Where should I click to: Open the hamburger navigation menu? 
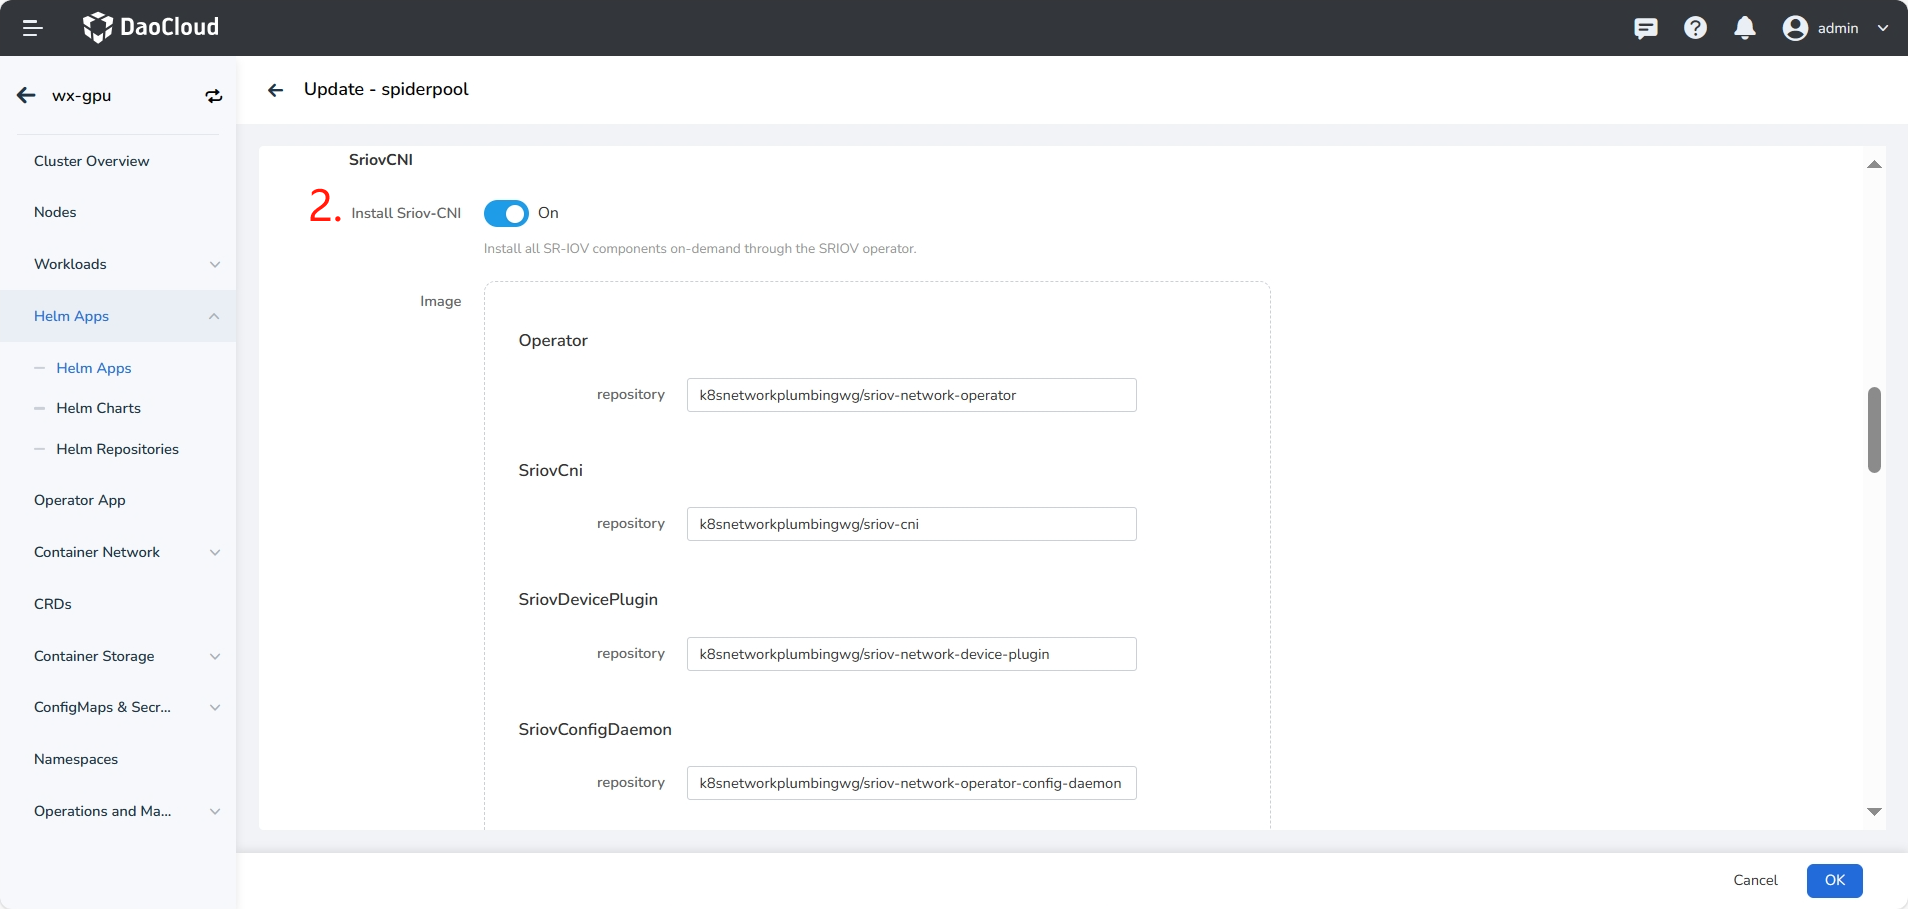[x=32, y=28]
